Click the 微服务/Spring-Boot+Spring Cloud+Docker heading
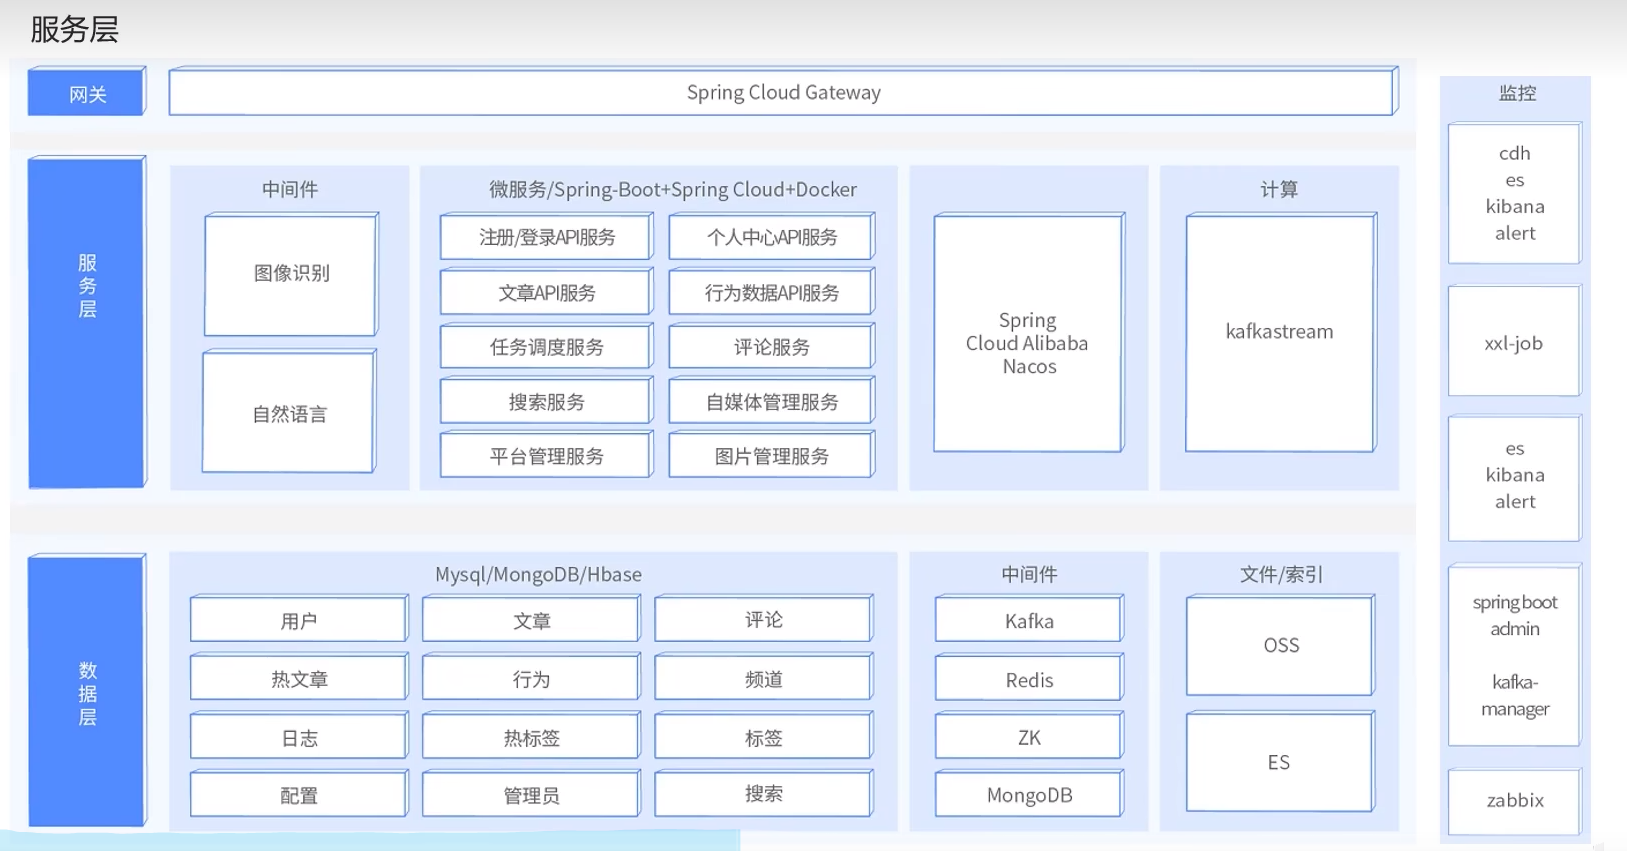1627x851 pixels. [x=672, y=189]
